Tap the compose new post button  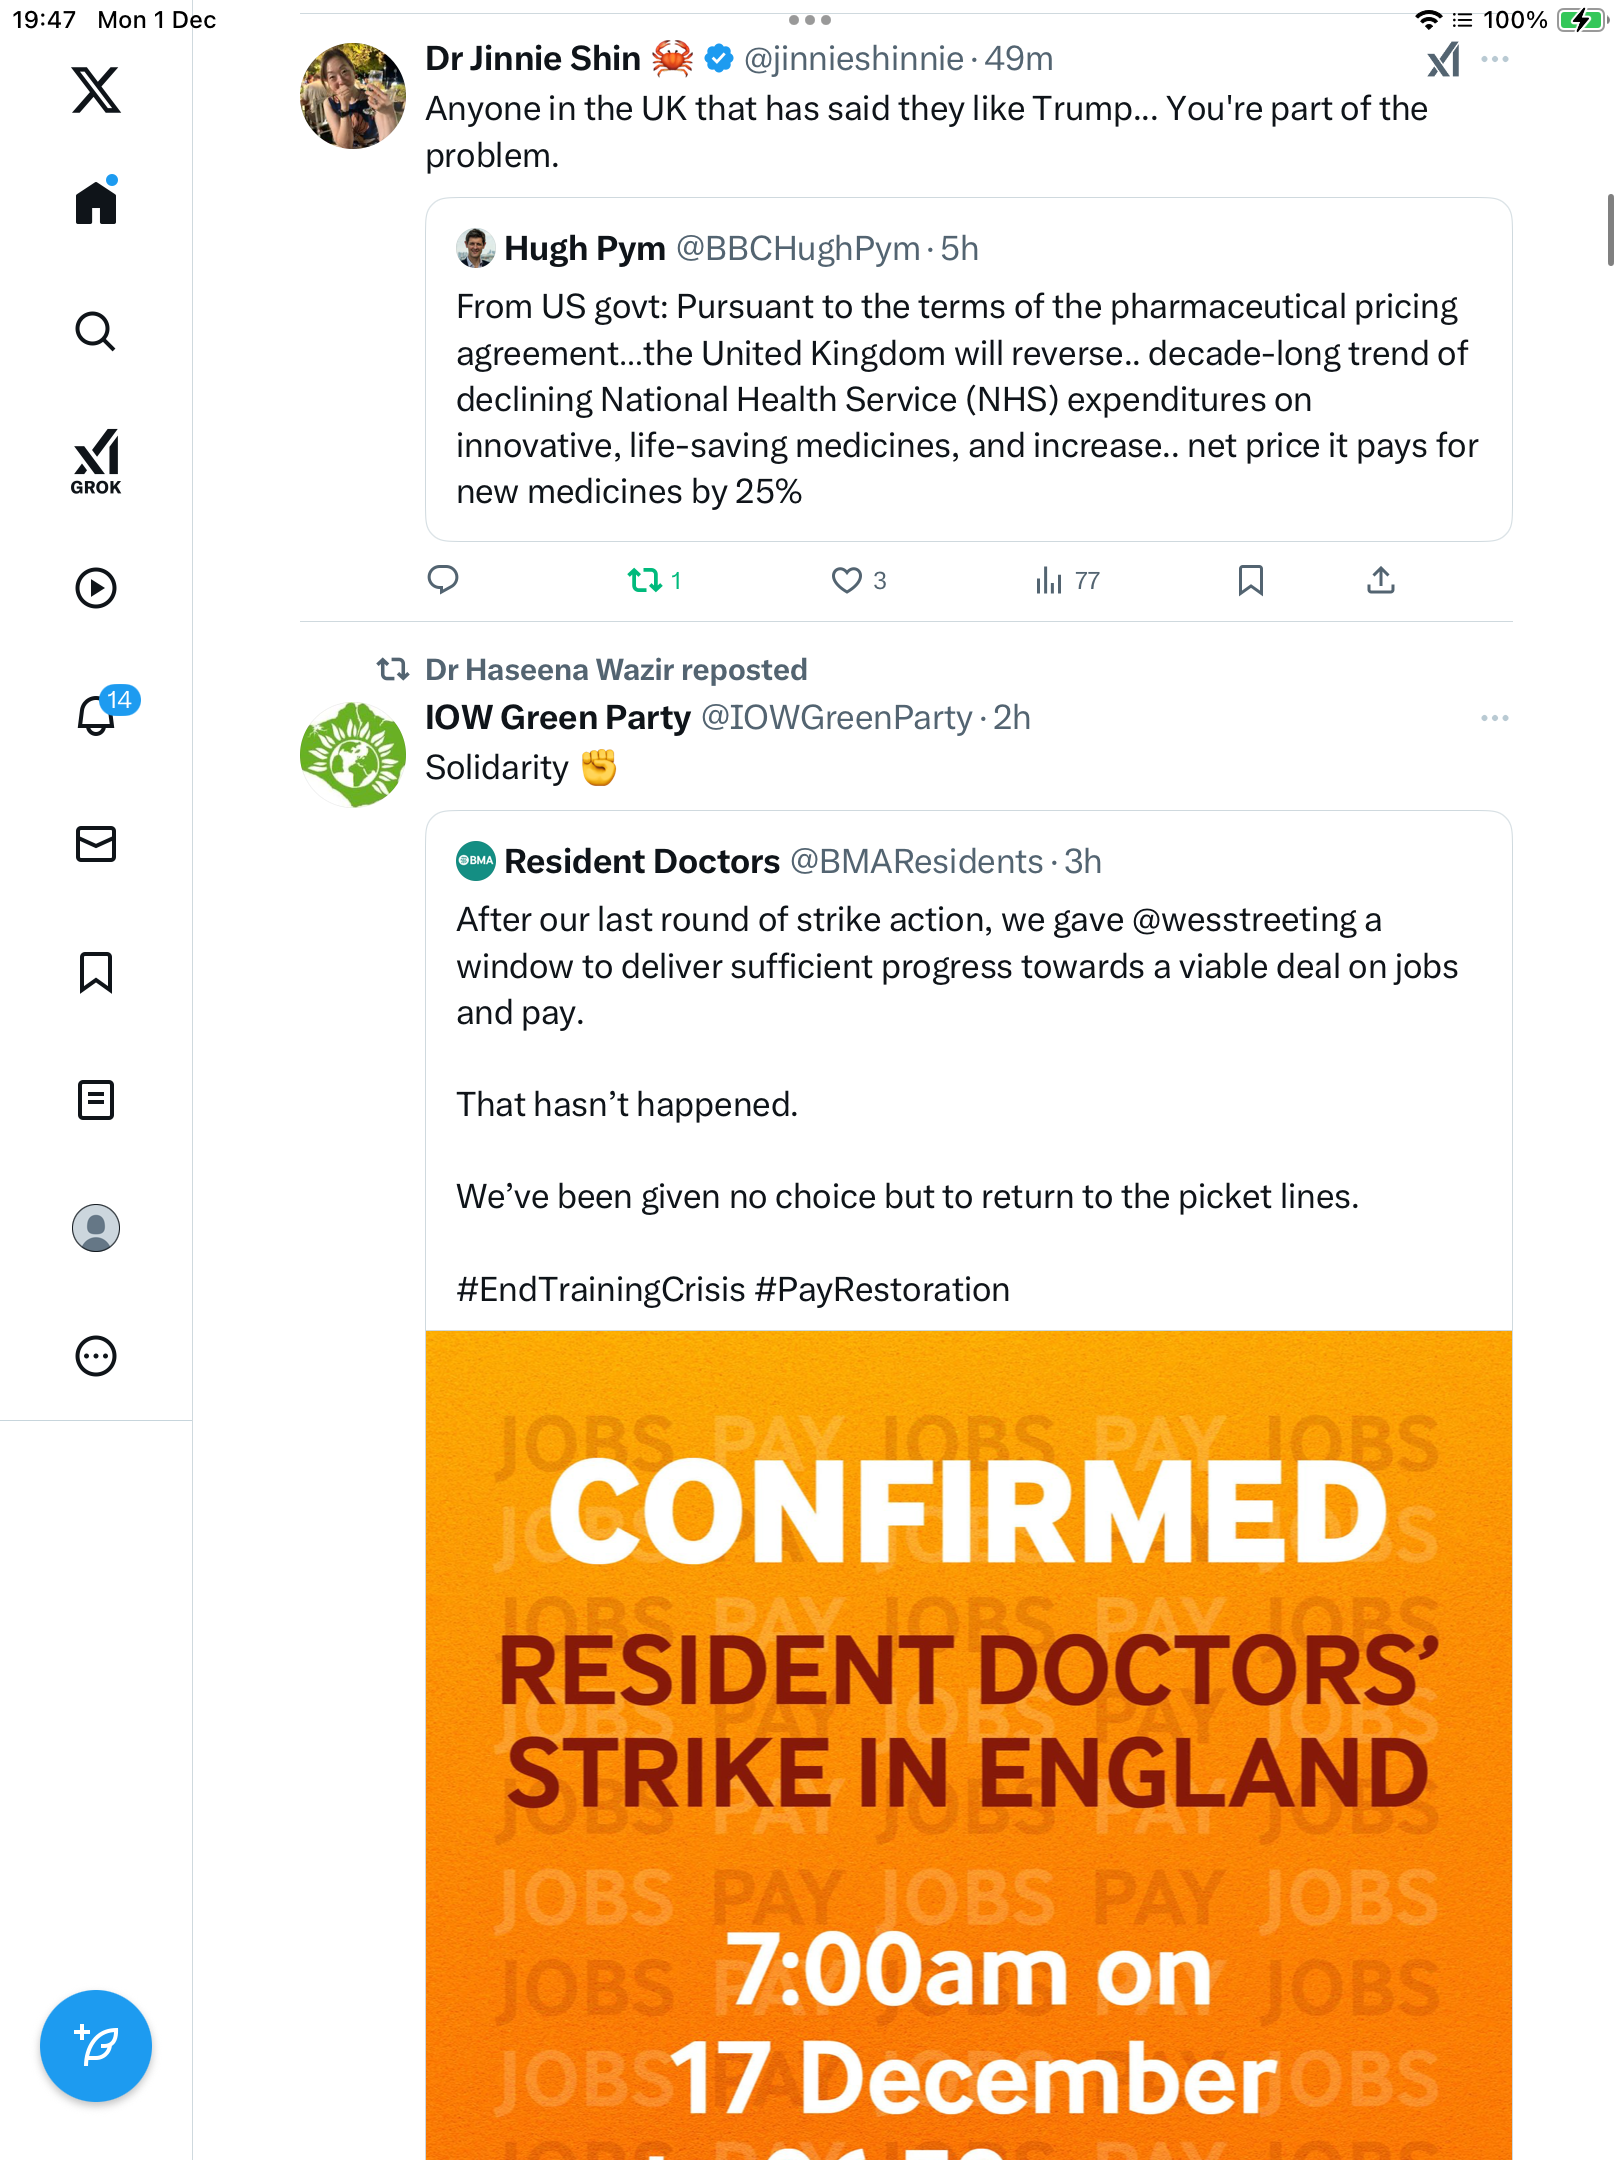pyautogui.click(x=96, y=2046)
